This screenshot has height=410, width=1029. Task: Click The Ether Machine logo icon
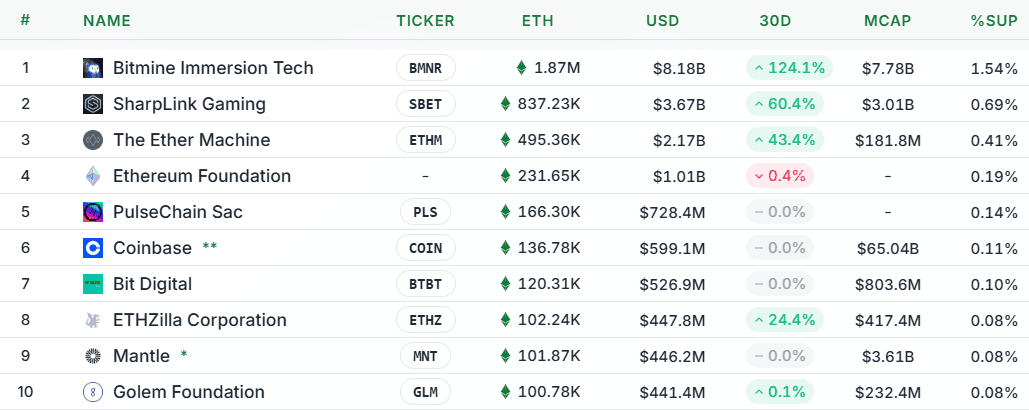pyautogui.click(x=92, y=140)
